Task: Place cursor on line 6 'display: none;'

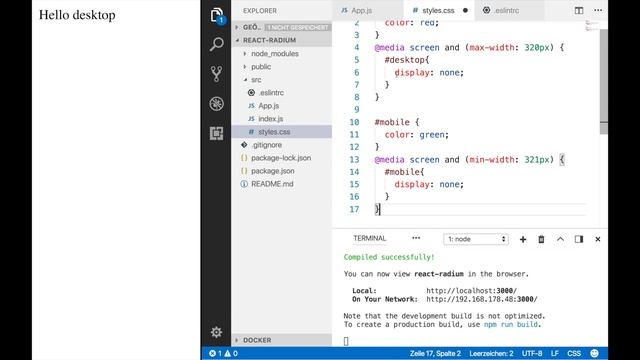Action: click(x=429, y=73)
